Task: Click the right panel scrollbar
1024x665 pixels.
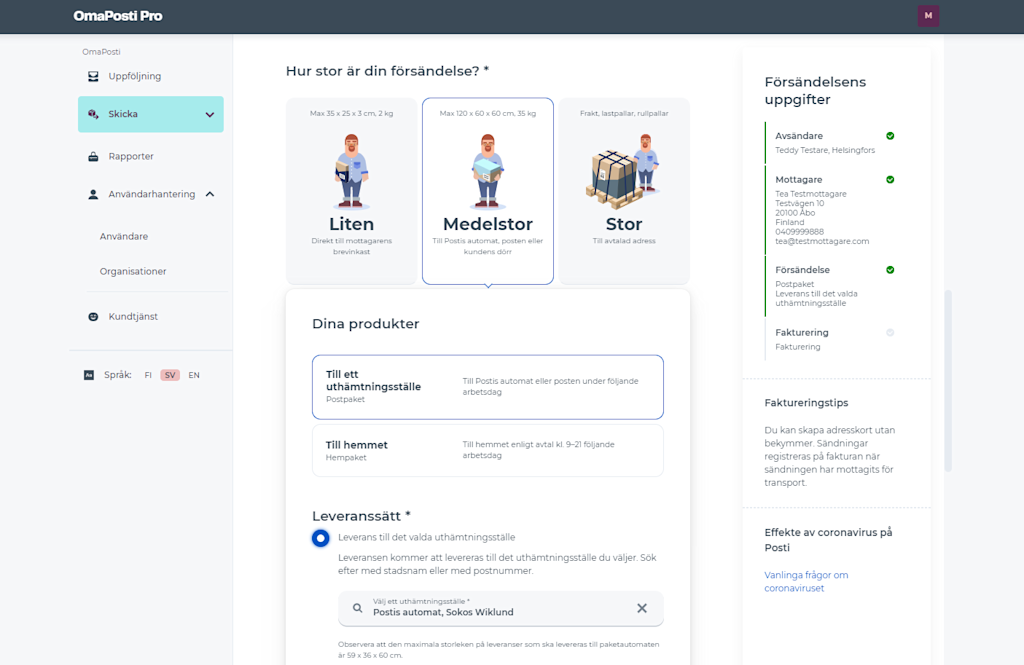Action: 948,381
